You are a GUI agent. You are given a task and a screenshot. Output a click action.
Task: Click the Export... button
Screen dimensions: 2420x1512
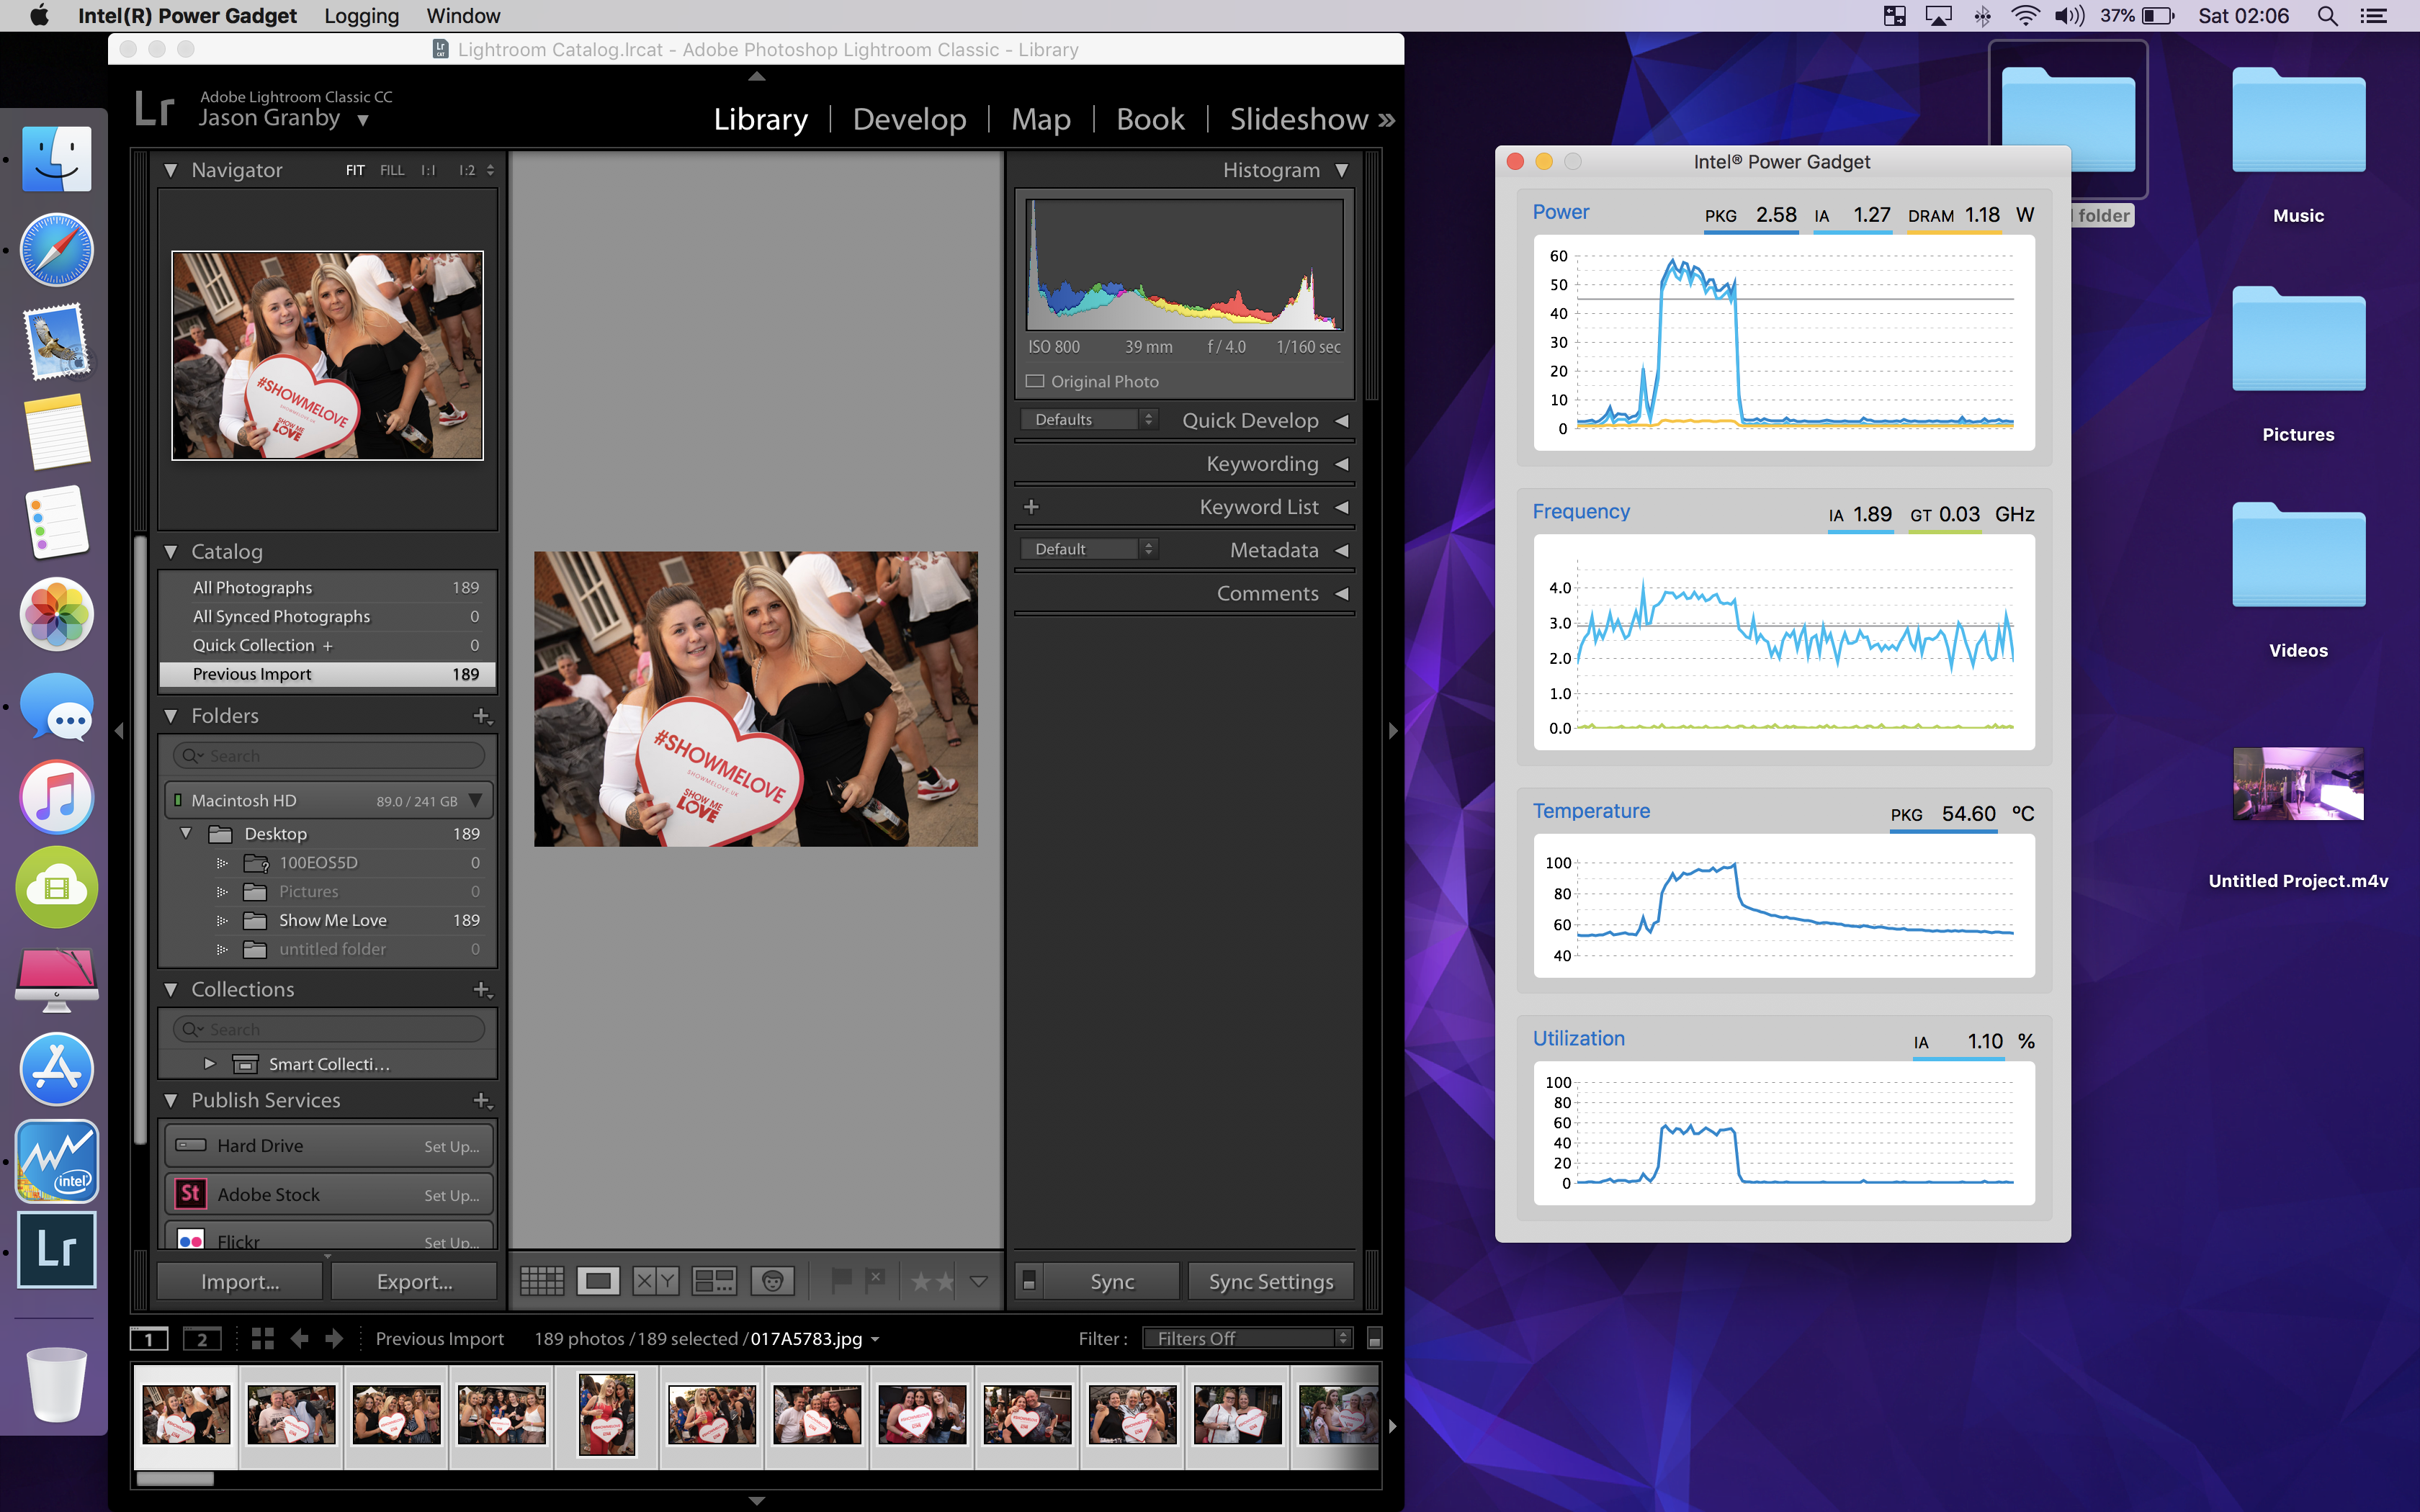(414, 1281)
